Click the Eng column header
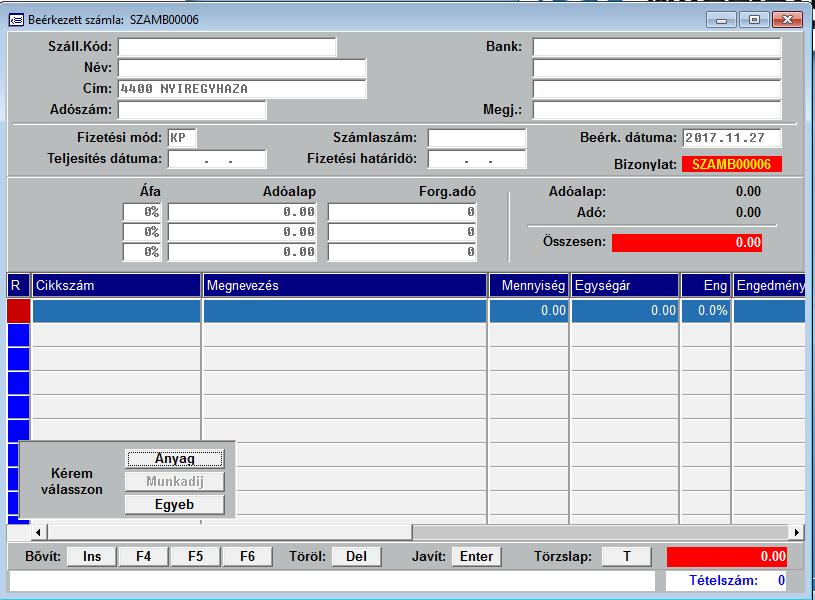The width and height of the screenshot is (815, 600). (x=706, y=285)
